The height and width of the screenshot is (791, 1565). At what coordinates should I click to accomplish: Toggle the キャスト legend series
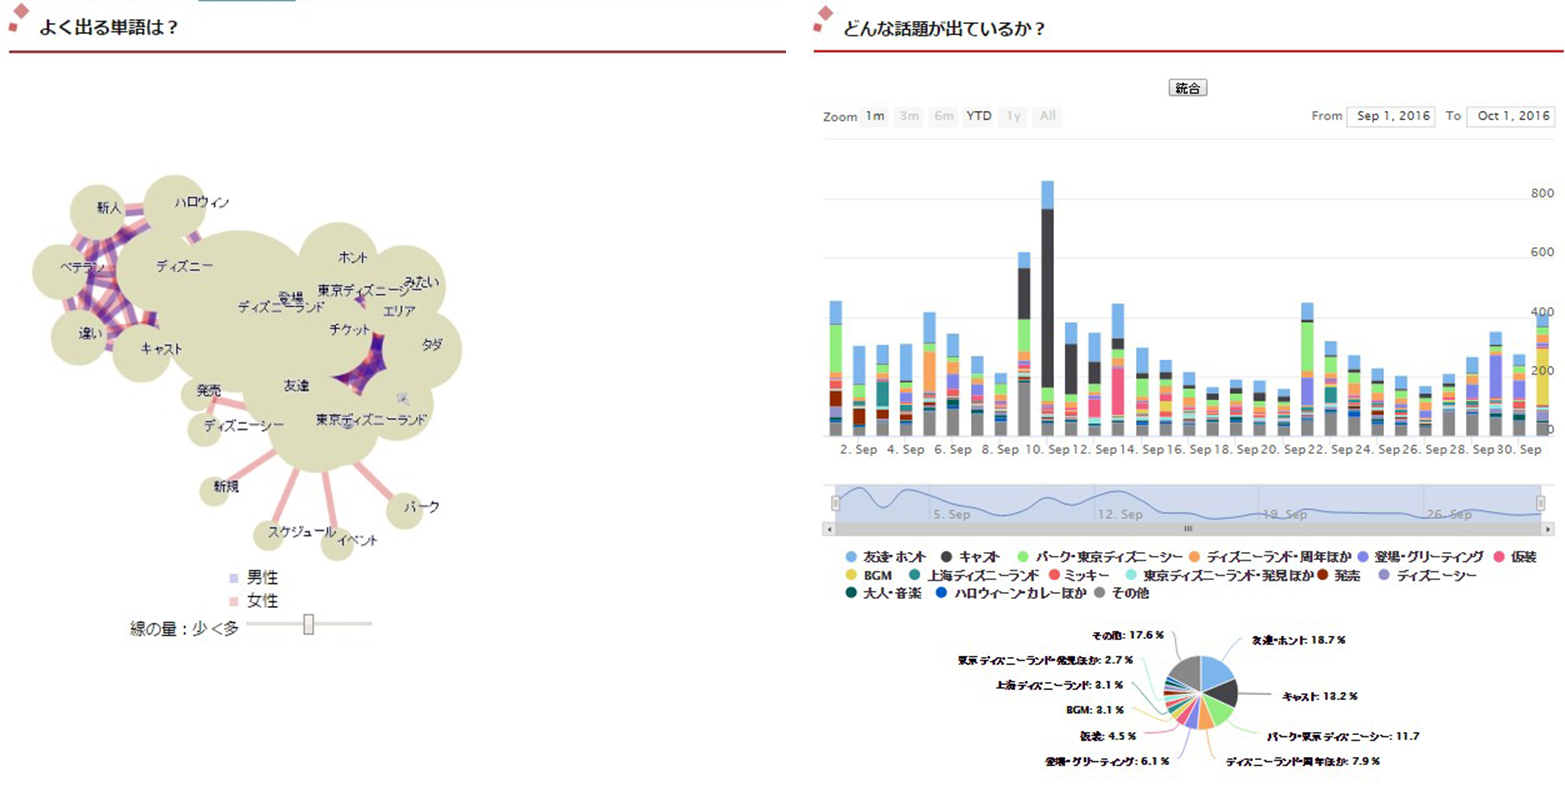pyautogui.click(x=970, y=556)
